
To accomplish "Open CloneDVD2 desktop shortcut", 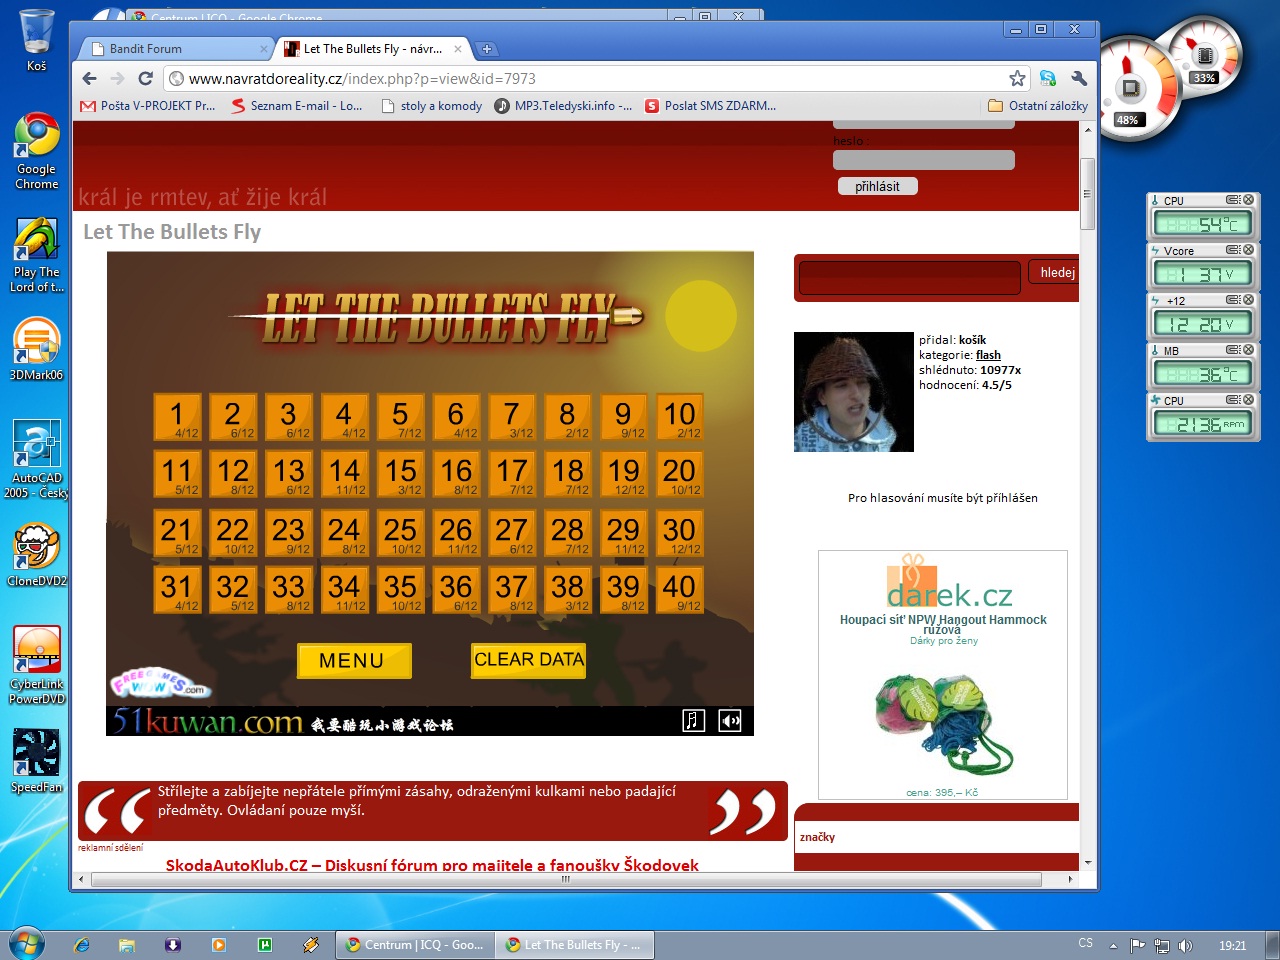I will pos(36,555).
